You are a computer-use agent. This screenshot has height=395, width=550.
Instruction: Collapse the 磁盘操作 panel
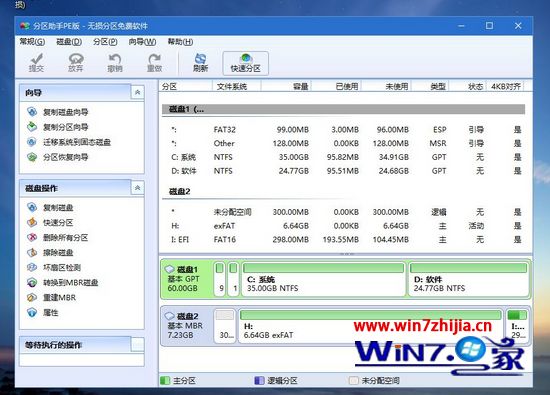138,188
